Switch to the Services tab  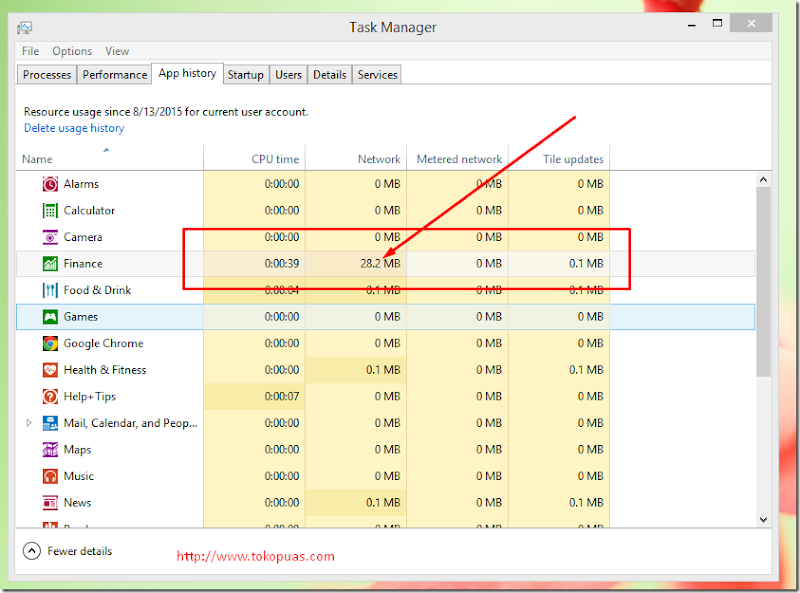coord(377,75)
